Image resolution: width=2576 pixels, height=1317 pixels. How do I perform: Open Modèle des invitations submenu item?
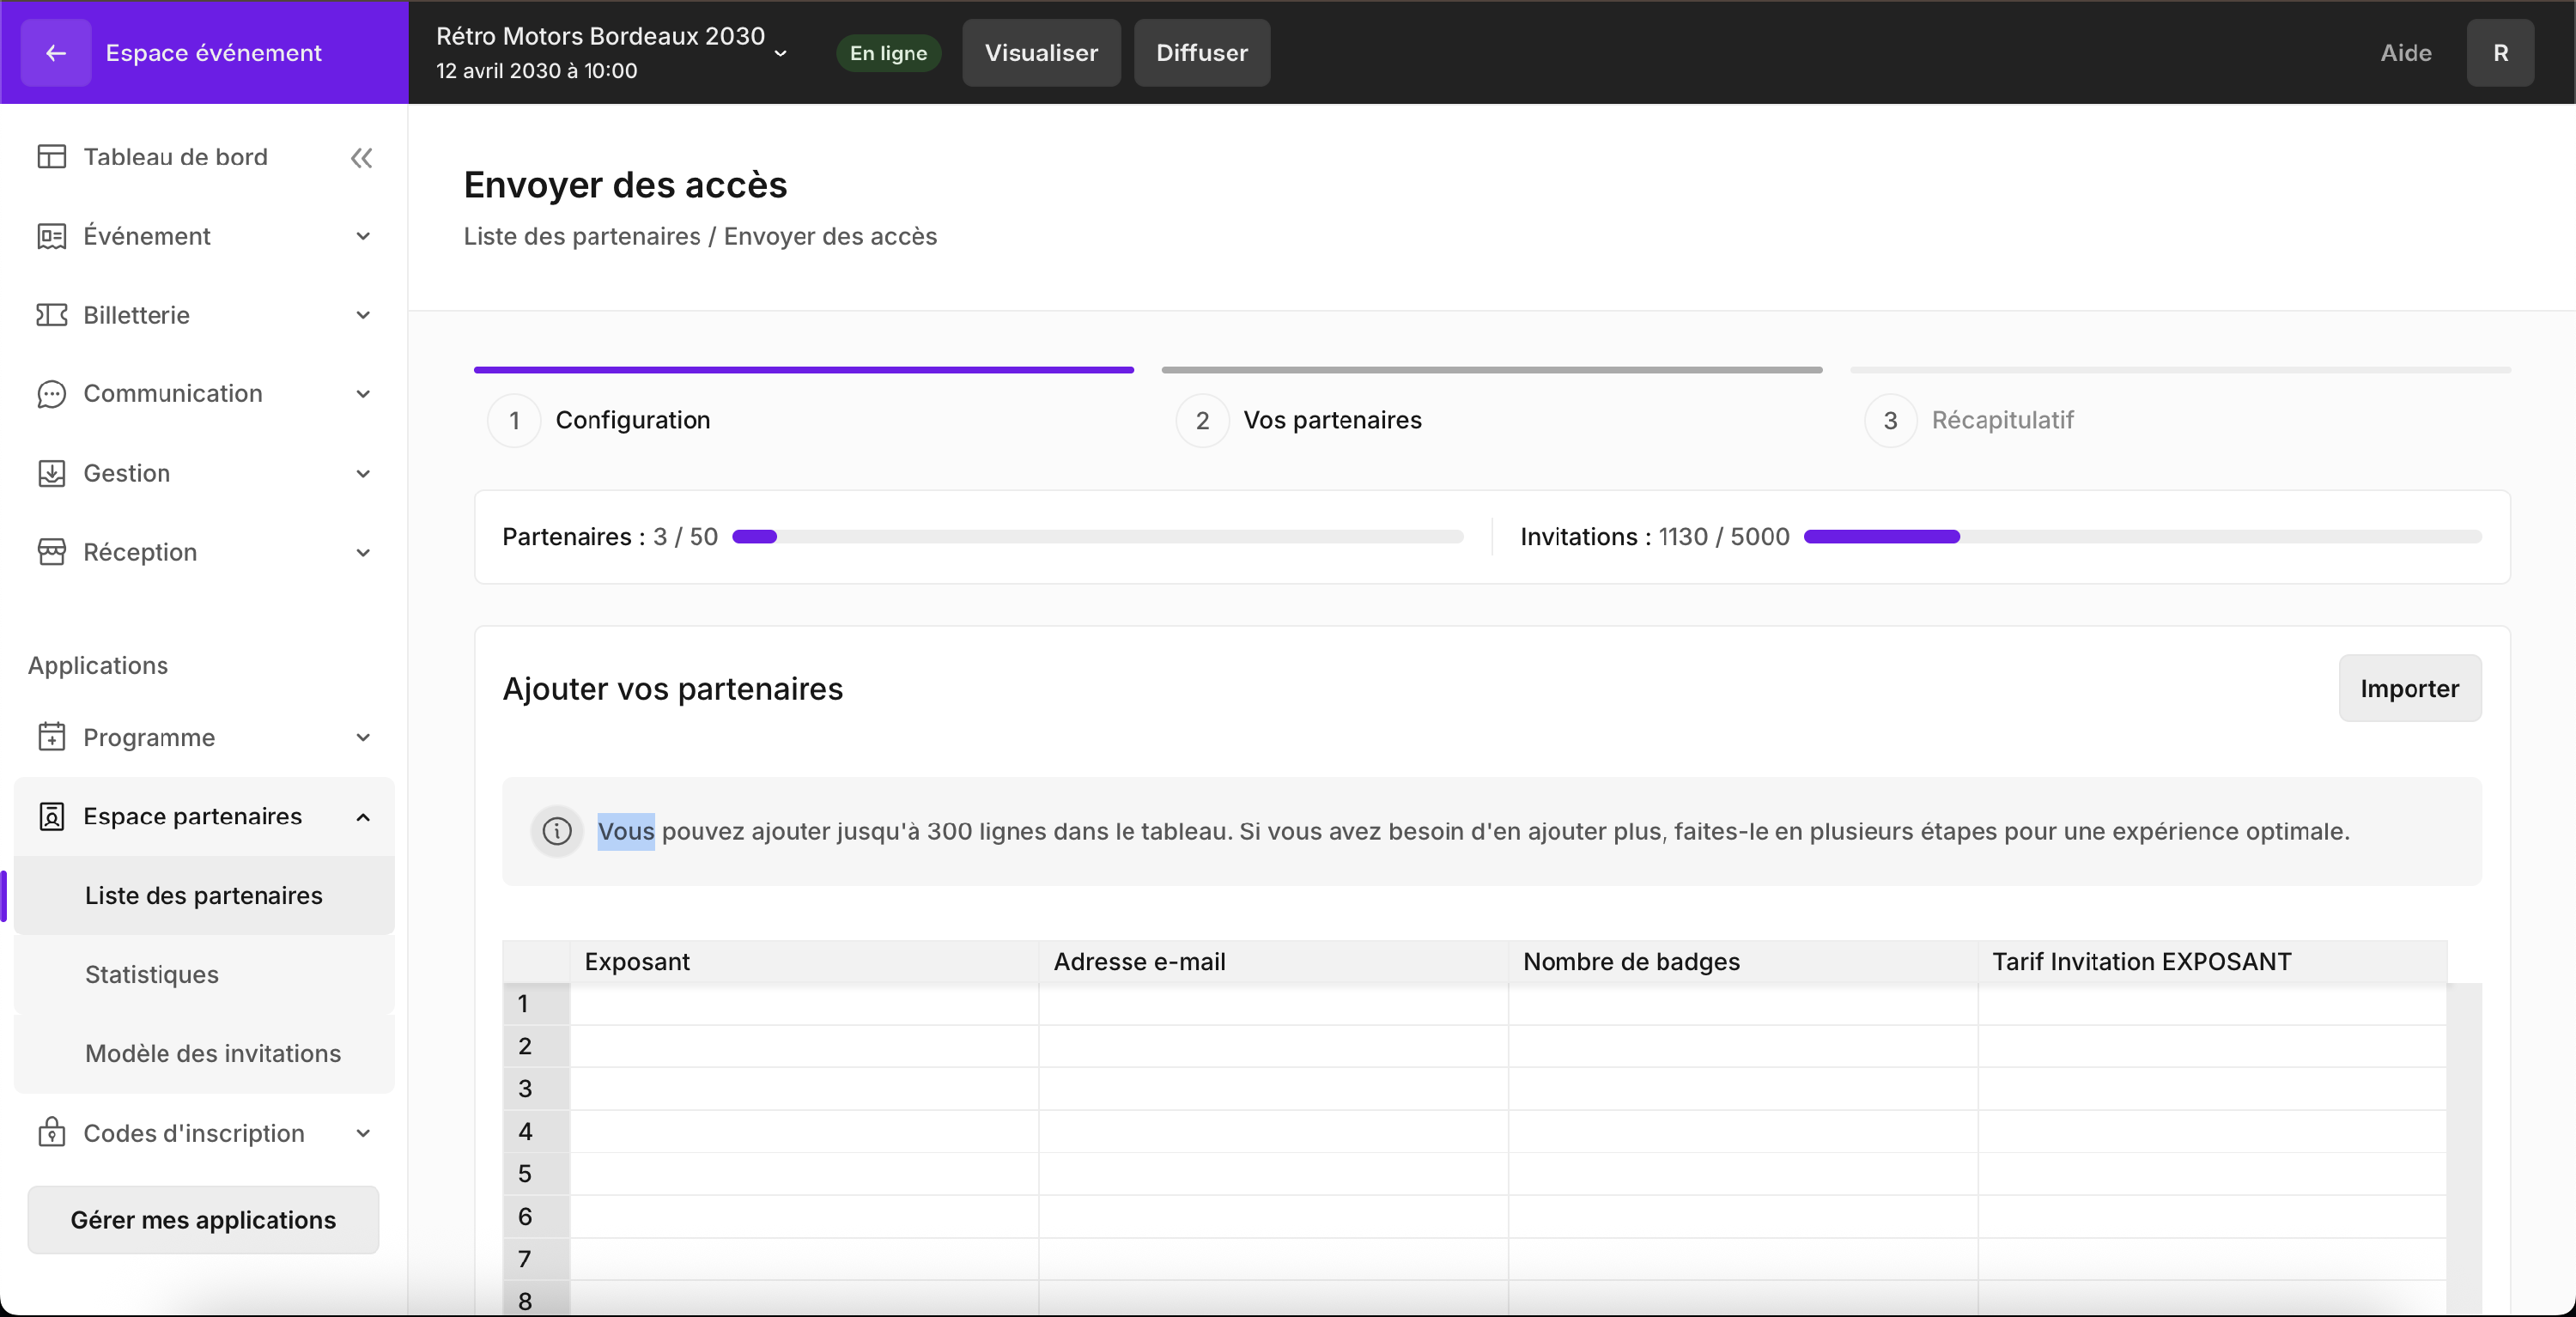click(x=213, y=1053)
